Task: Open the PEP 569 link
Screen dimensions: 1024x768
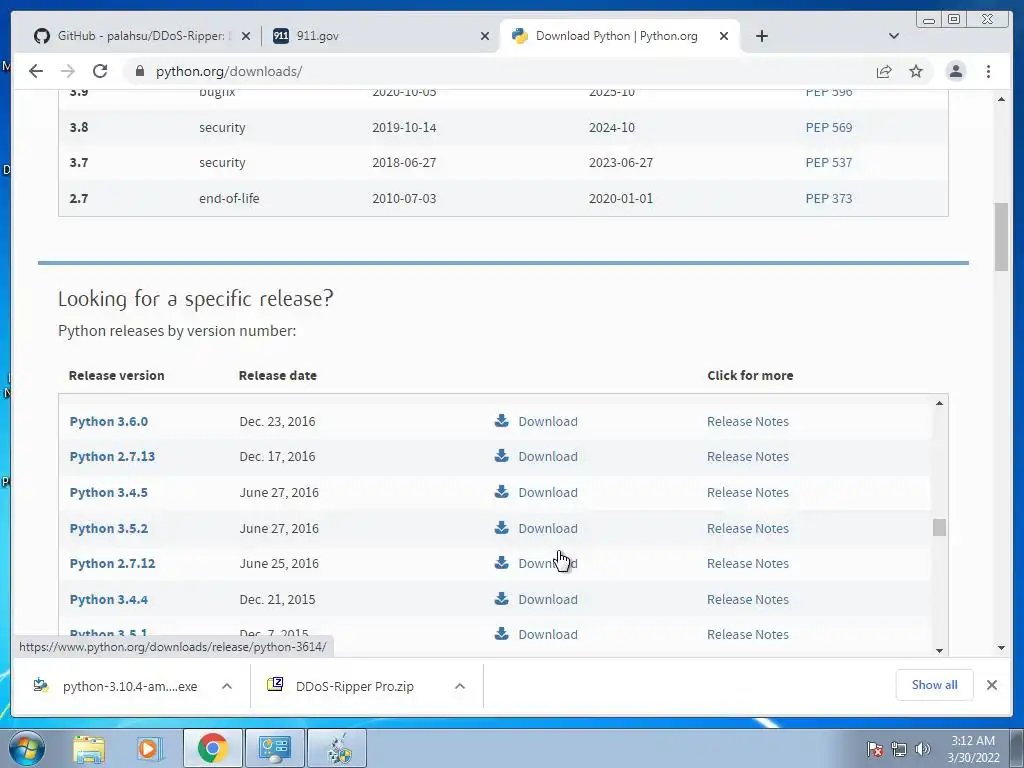Action: click(829, 127)
